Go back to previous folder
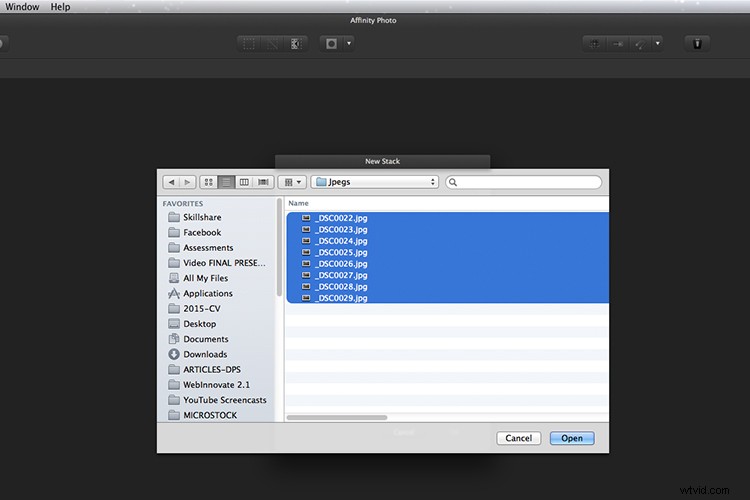The image size is (750, 500). [x=171, y=182]
